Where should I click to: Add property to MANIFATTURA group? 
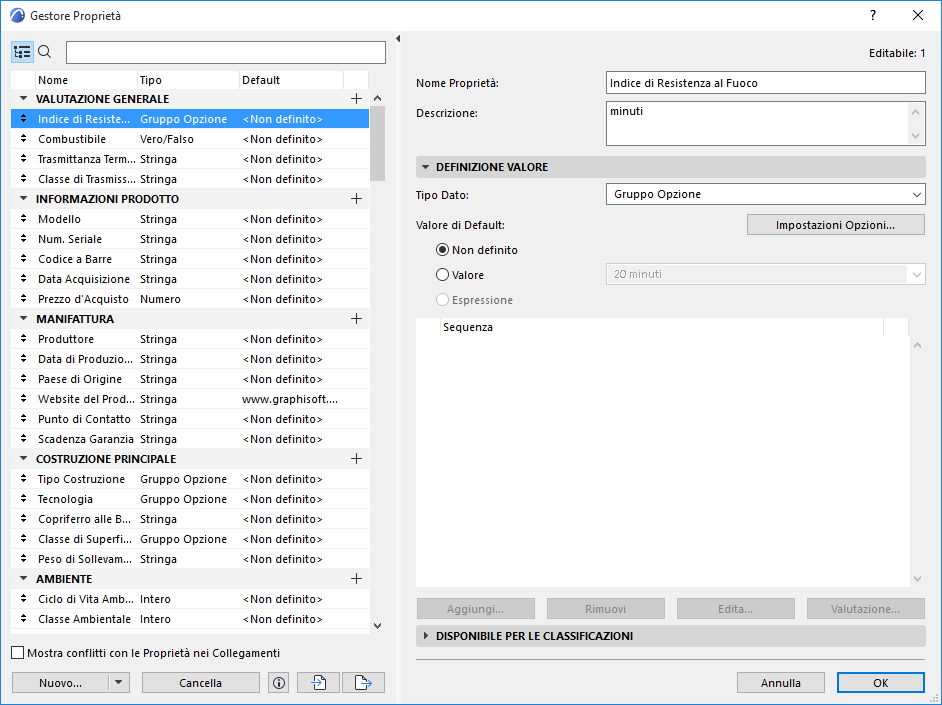356,319
